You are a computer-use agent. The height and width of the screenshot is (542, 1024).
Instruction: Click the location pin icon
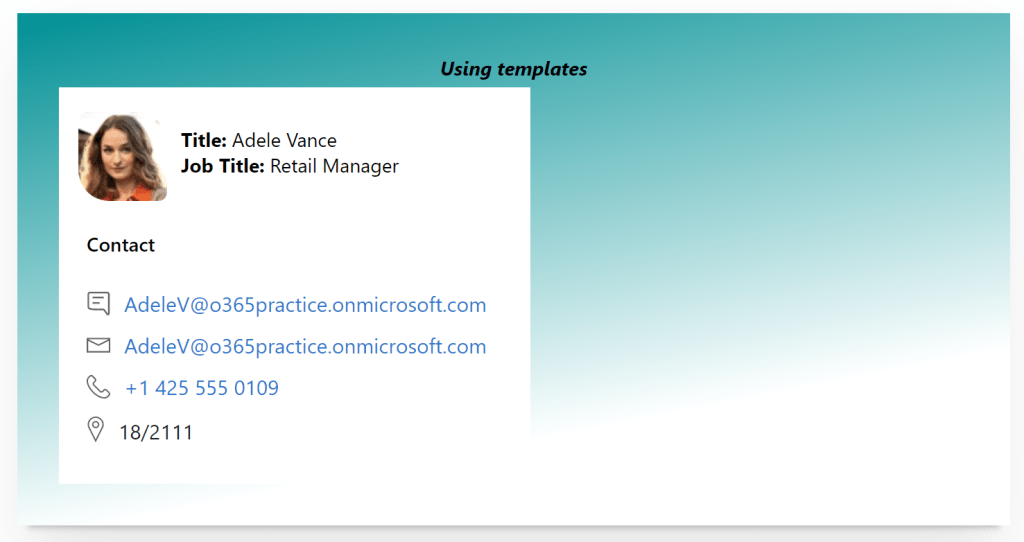pos(96,430)
